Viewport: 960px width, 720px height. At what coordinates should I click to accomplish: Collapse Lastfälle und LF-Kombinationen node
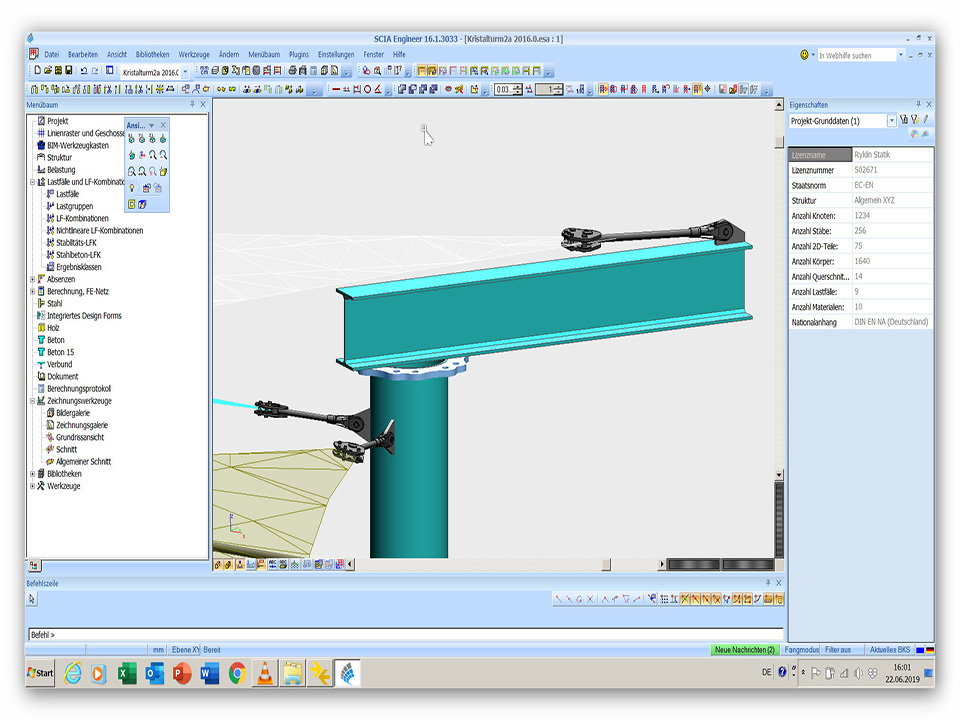coord(32,182)
